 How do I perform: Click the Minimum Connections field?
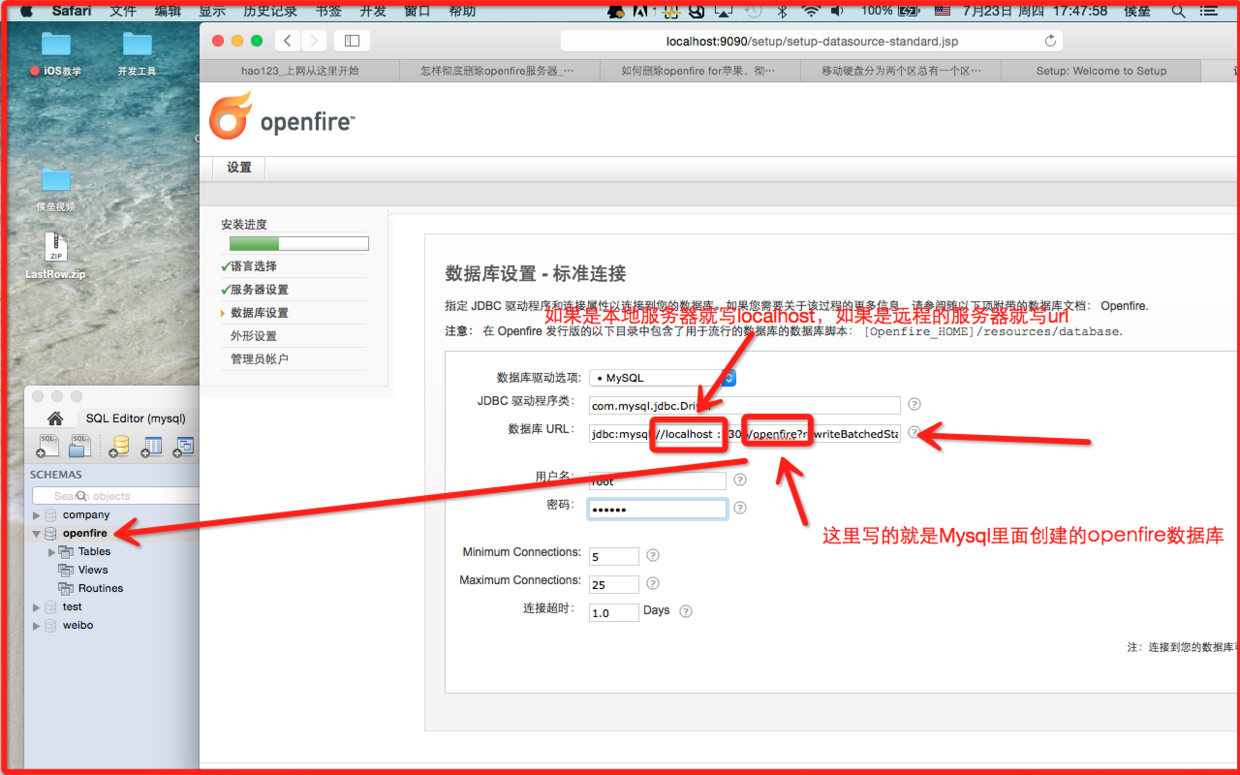614,556
